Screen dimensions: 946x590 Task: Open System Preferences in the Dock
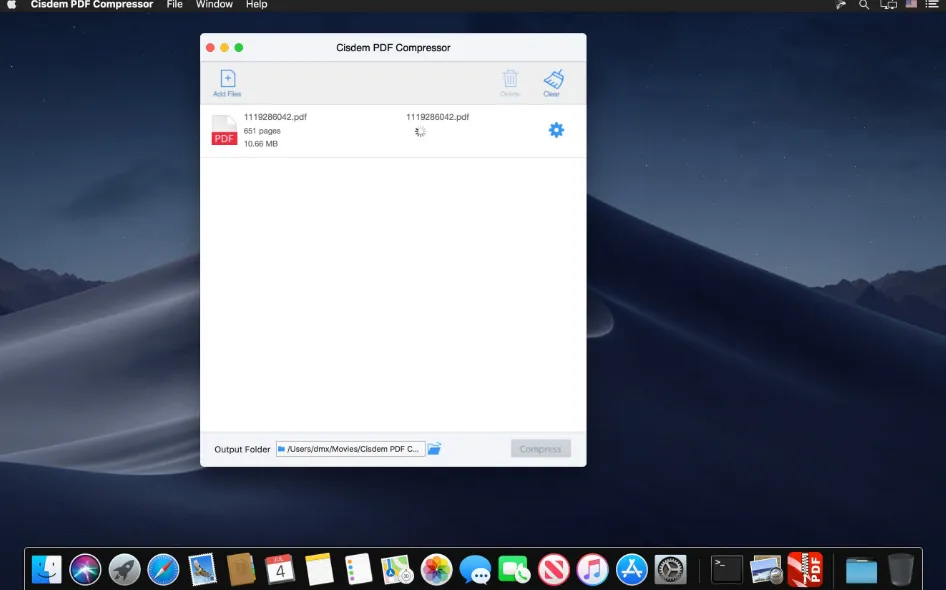click(670, 569)
